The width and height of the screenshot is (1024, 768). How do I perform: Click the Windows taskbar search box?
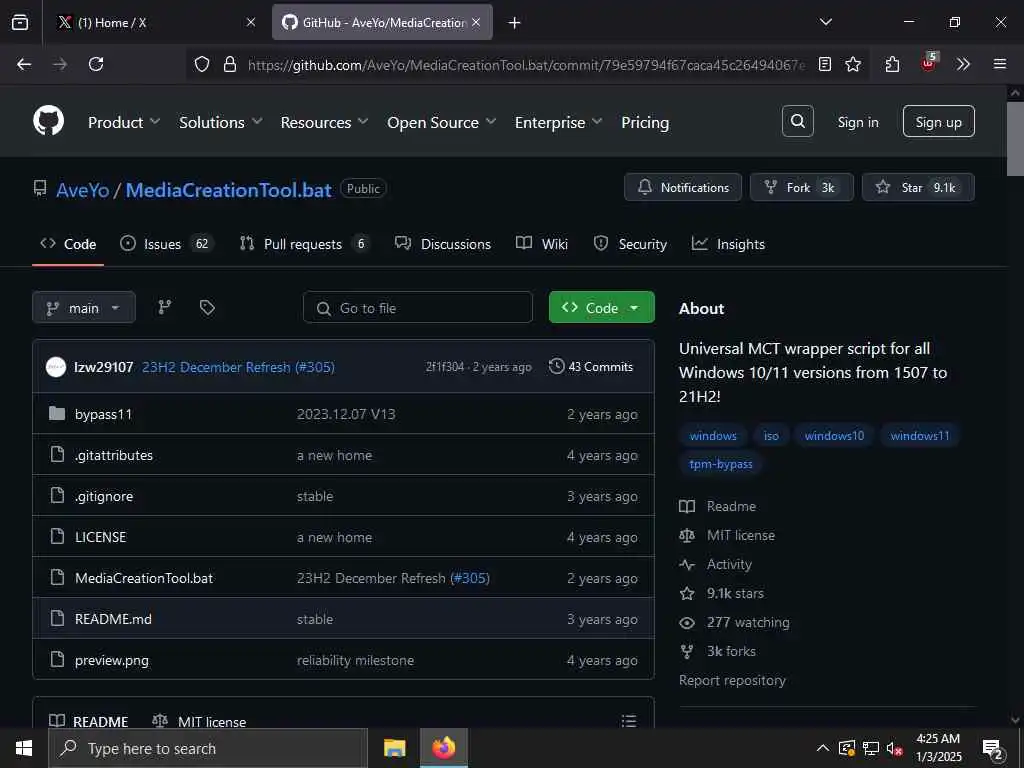[208, 748]
